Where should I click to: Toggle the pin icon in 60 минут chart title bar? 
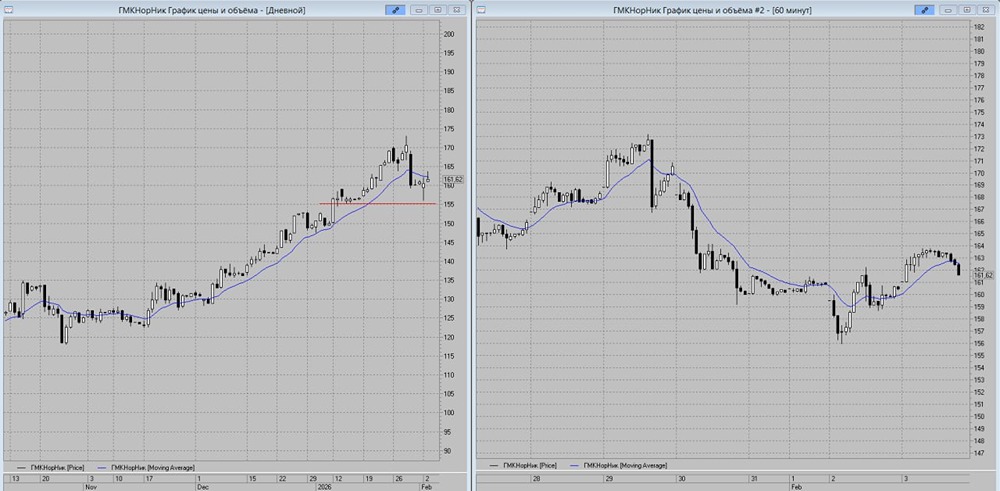(924, 10)
